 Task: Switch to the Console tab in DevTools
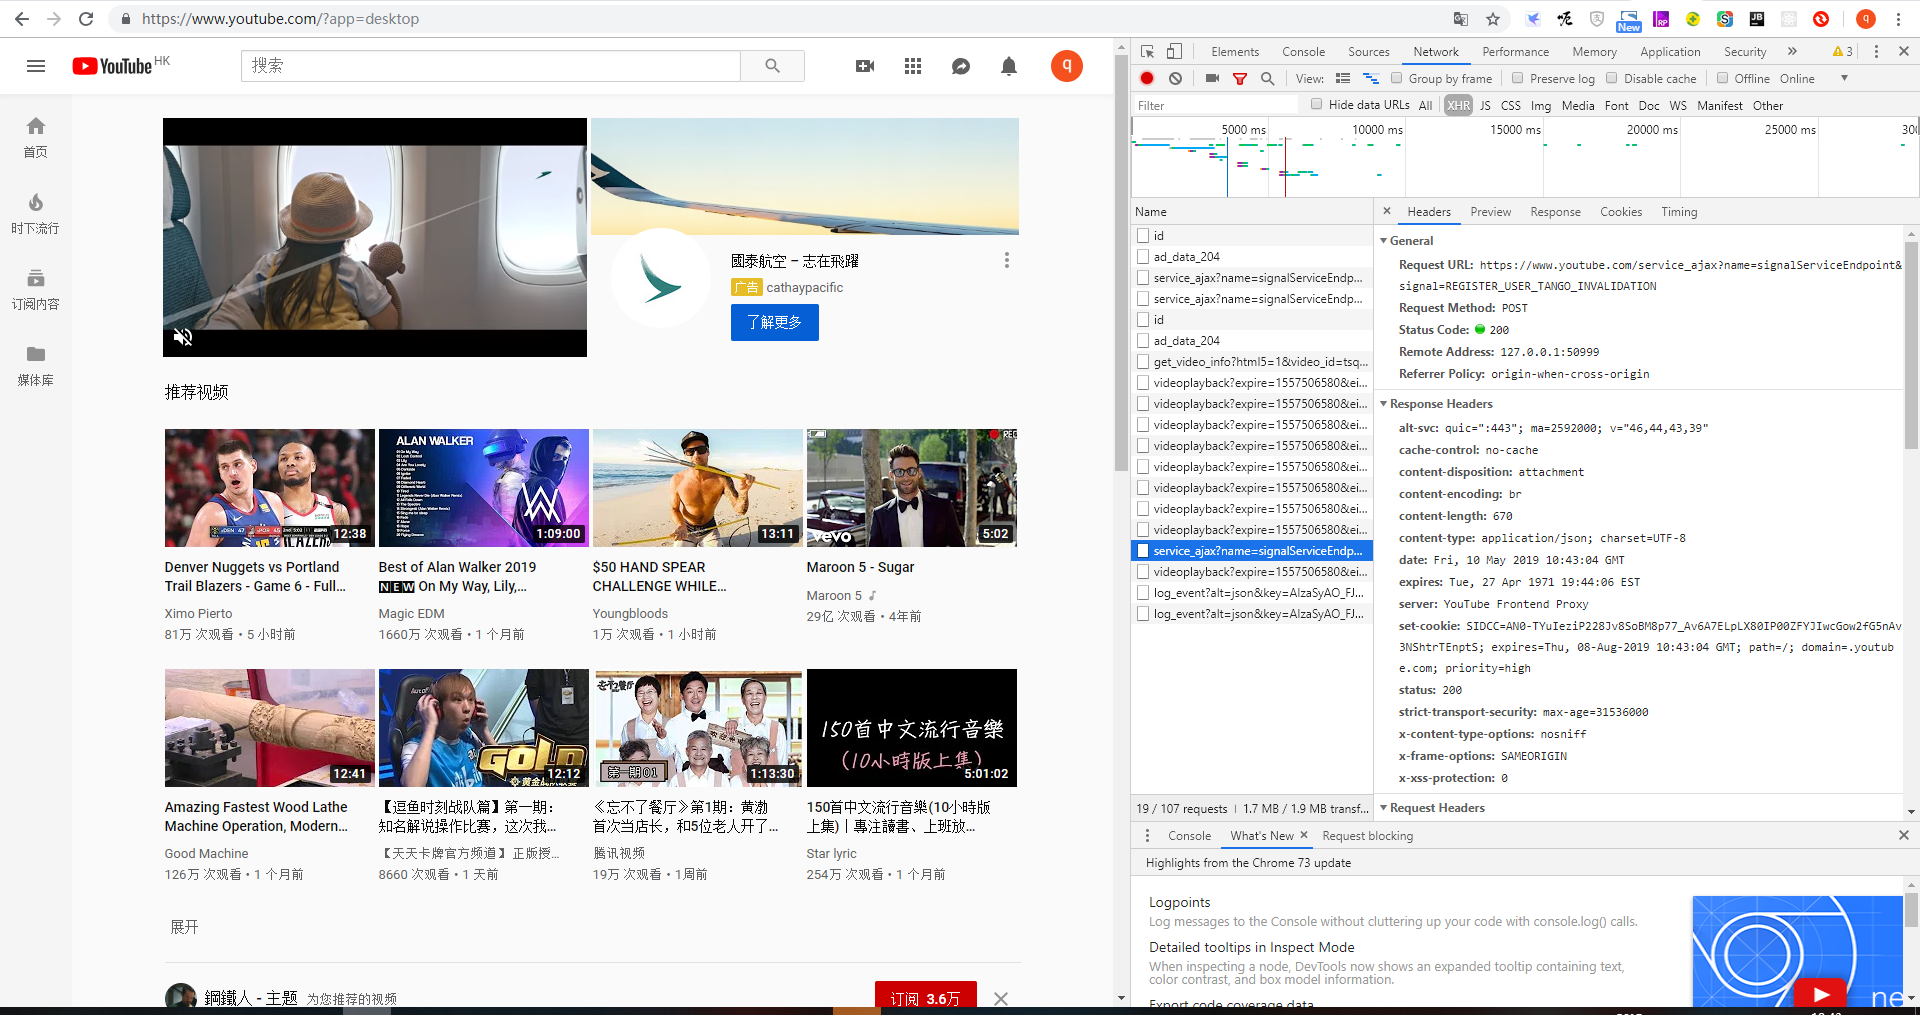point(1303,52)
